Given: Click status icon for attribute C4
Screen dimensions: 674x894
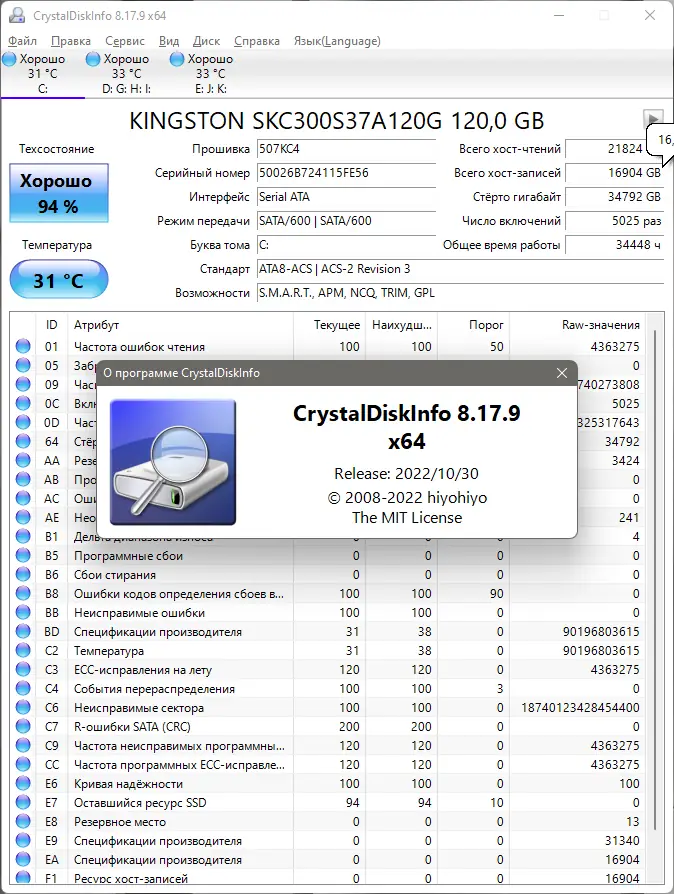Looking at the screenshot, I should pos(23,688).
